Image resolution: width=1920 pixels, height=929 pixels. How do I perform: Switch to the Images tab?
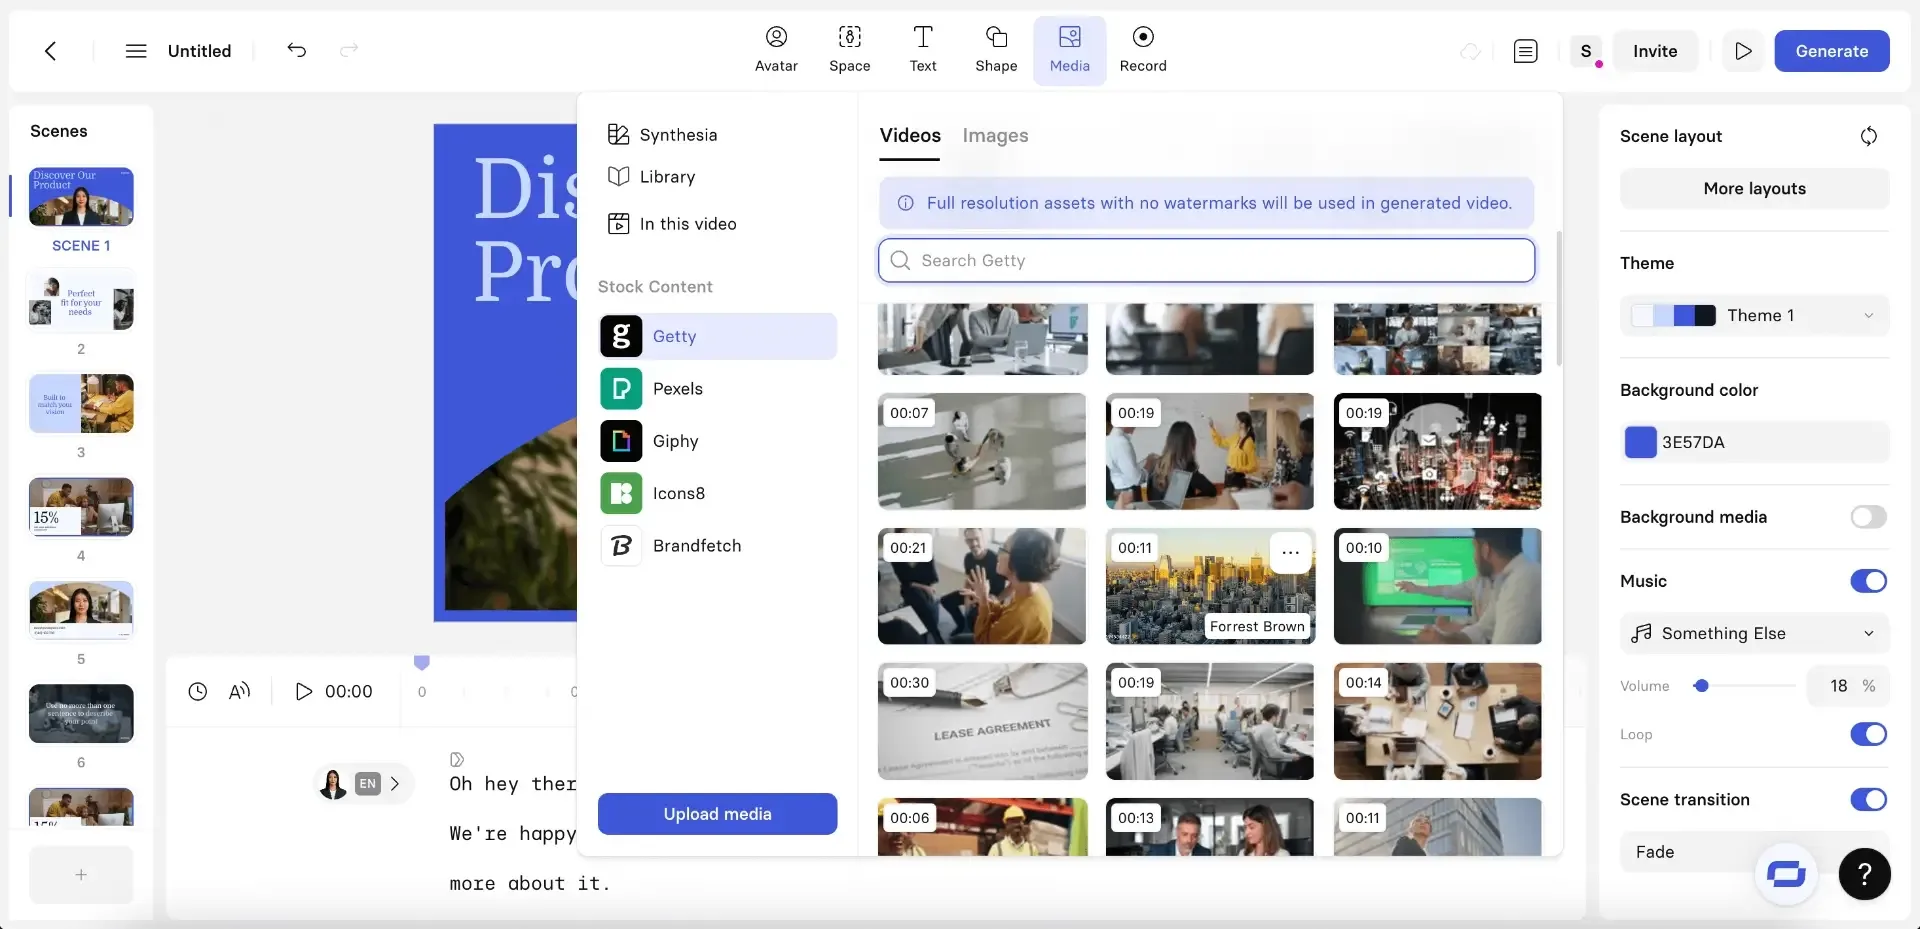coord(995,135)
